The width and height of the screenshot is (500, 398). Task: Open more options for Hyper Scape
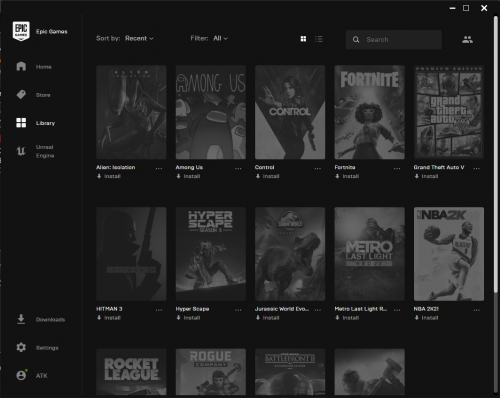point(238,310)
